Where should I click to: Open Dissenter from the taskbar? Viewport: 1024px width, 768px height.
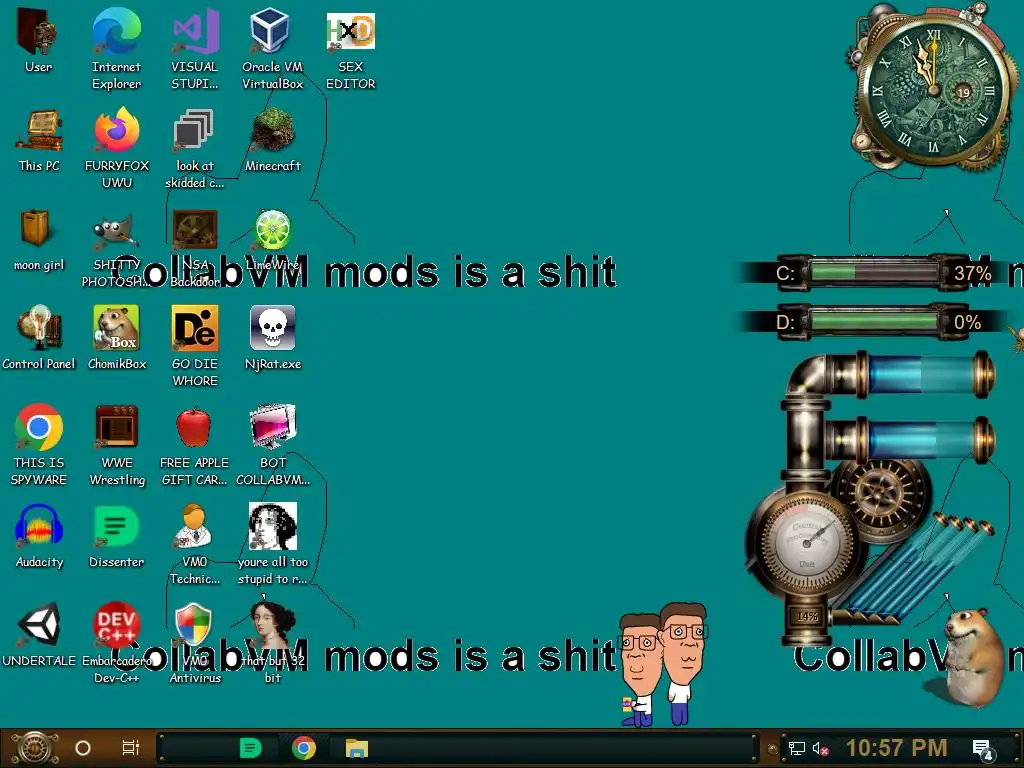coord(251,748)
